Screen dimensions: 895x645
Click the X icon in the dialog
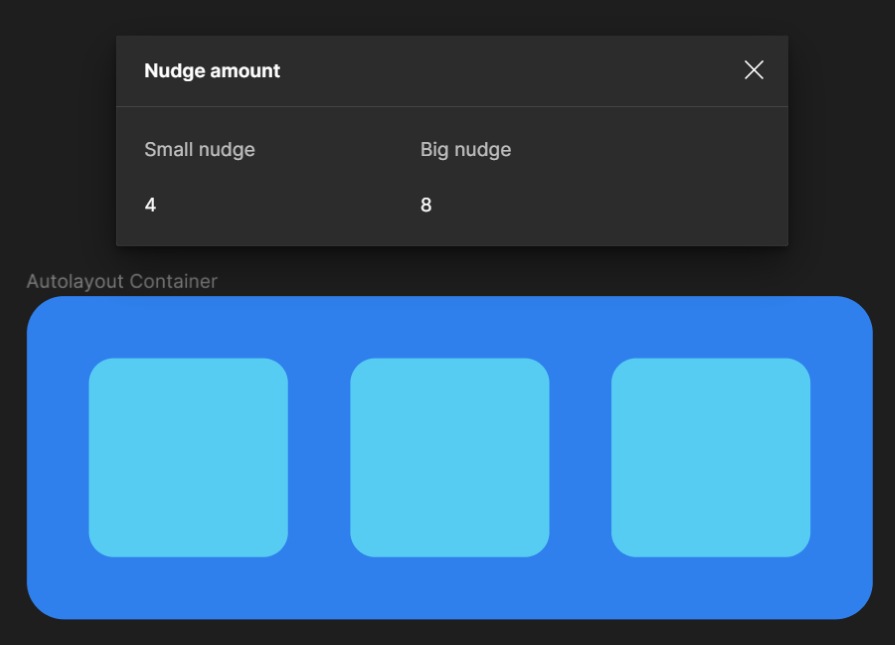[754, 70]
